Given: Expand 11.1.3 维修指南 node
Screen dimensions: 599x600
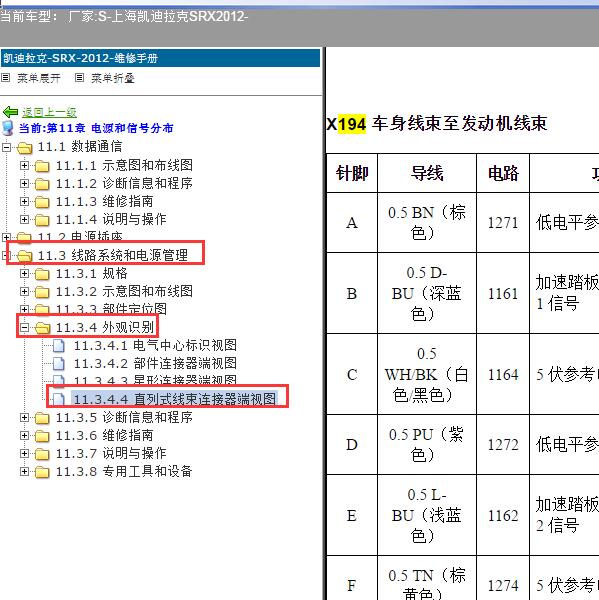Looking at the screenshot, I should click(24, 202).
